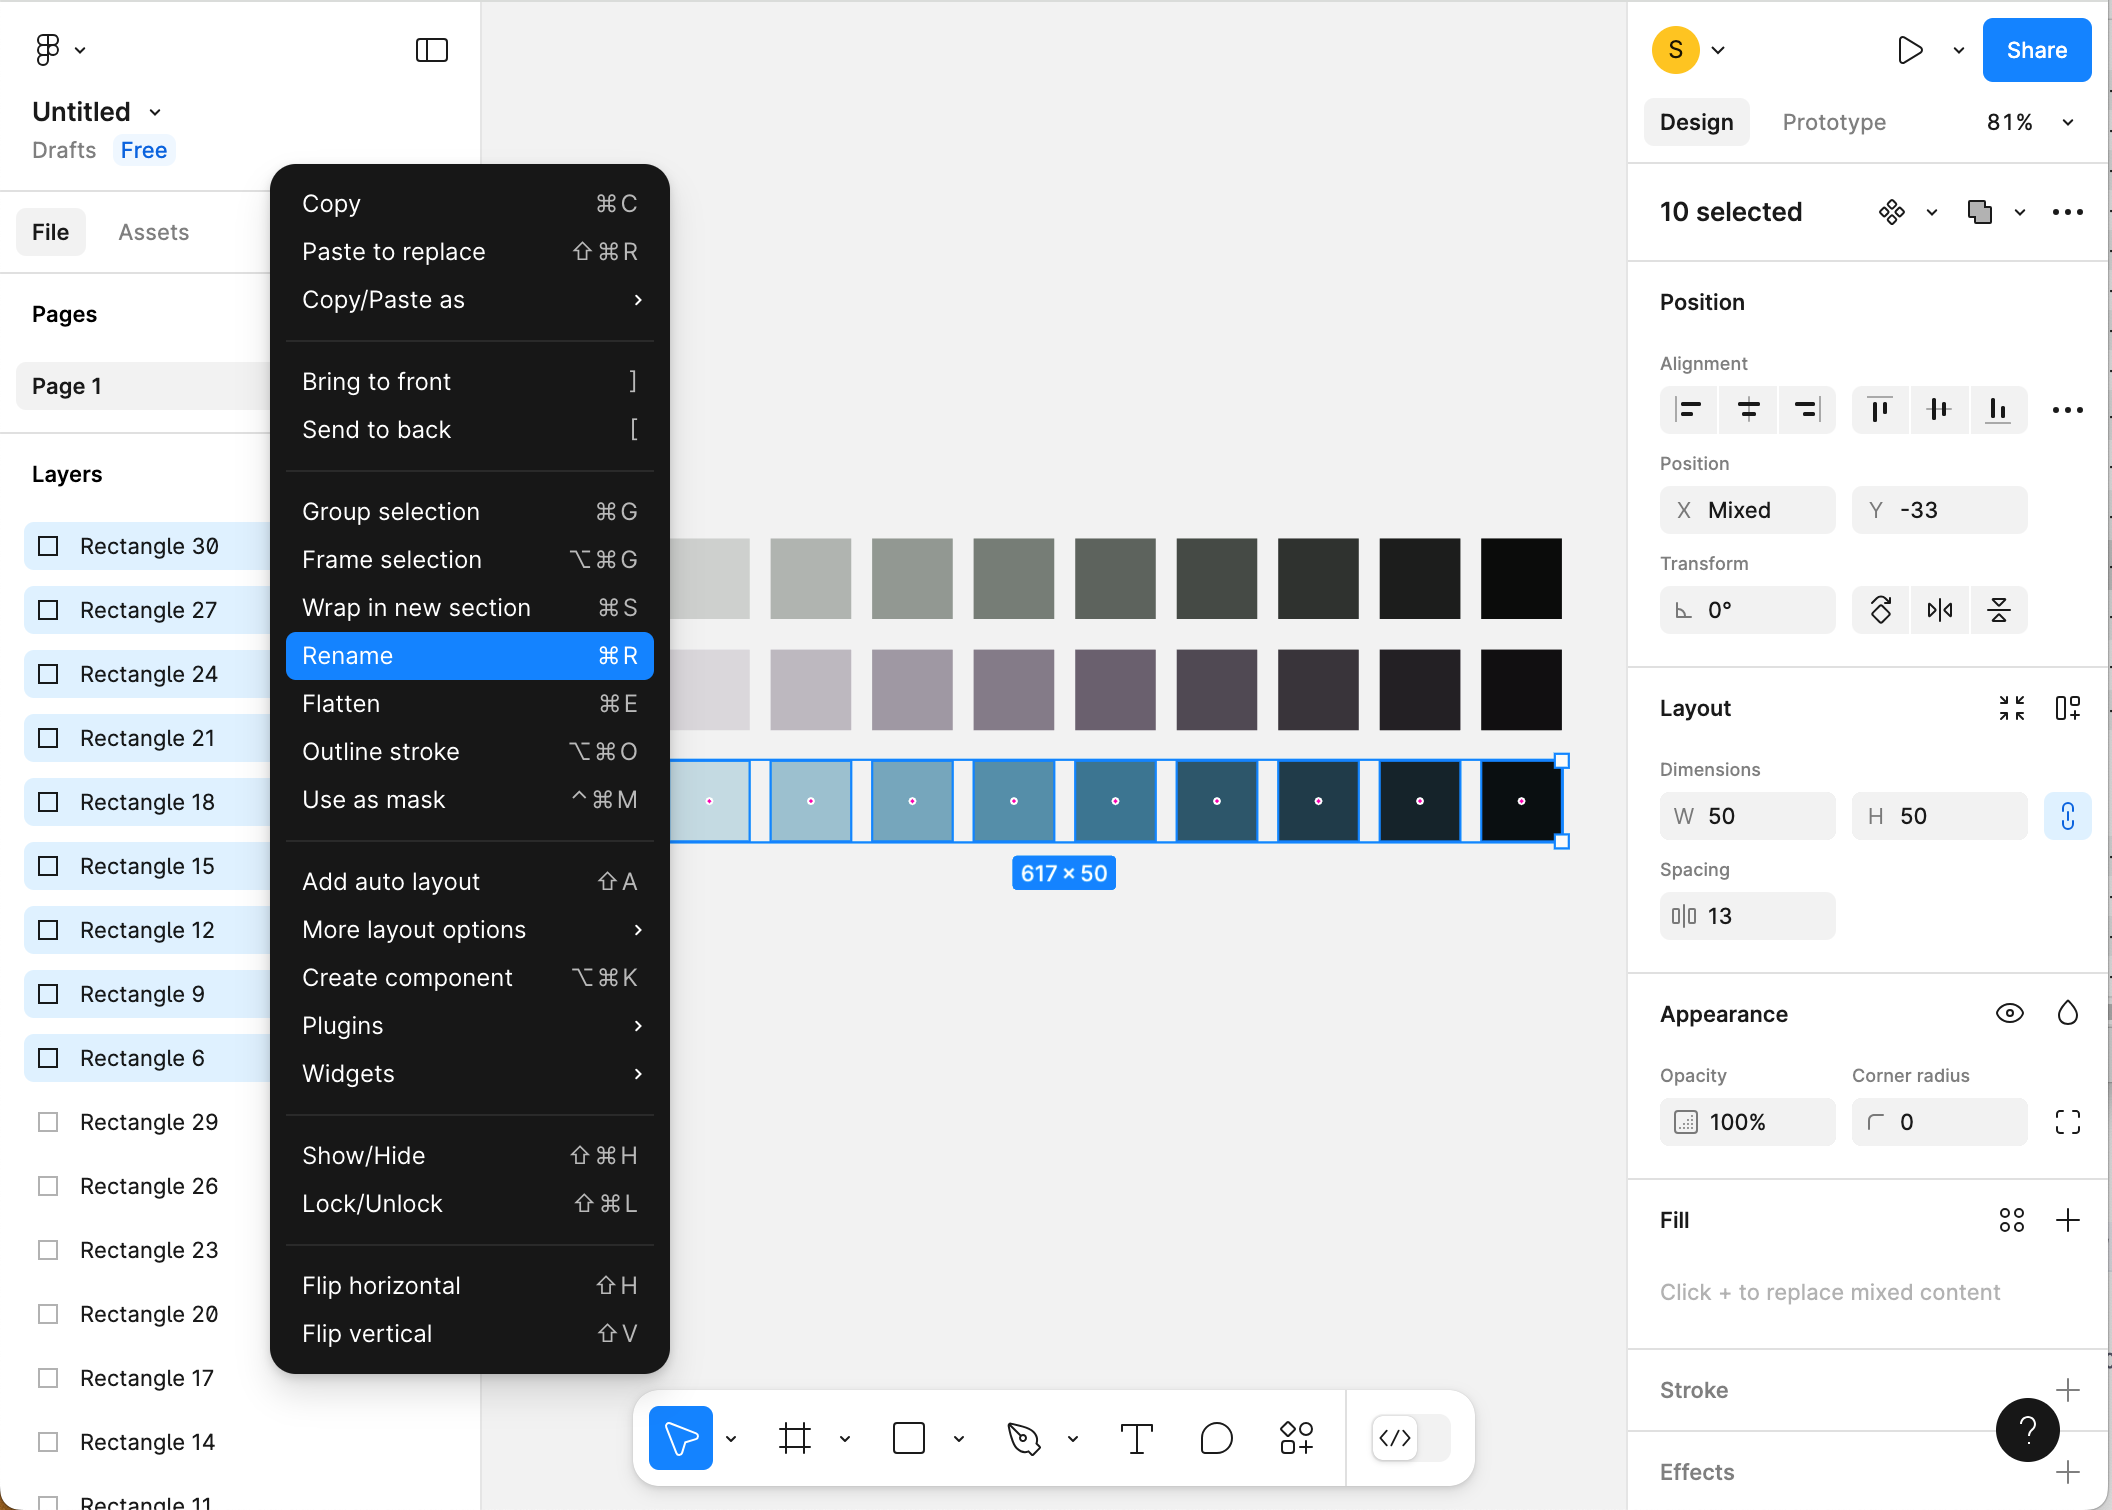This screenshot has height=1510, width=2112.
Task: Select the Comment tool
Action: 1216,1438
